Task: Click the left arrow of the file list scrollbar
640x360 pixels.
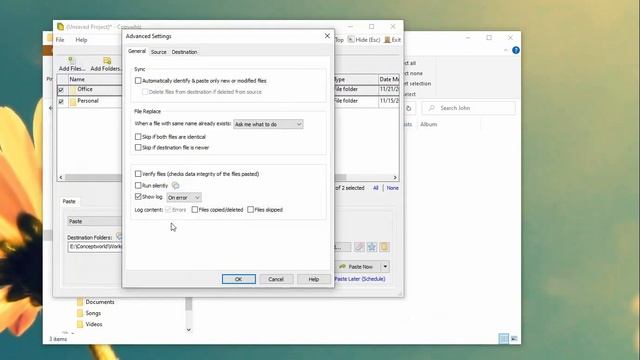Action: (x=61, y=178)
